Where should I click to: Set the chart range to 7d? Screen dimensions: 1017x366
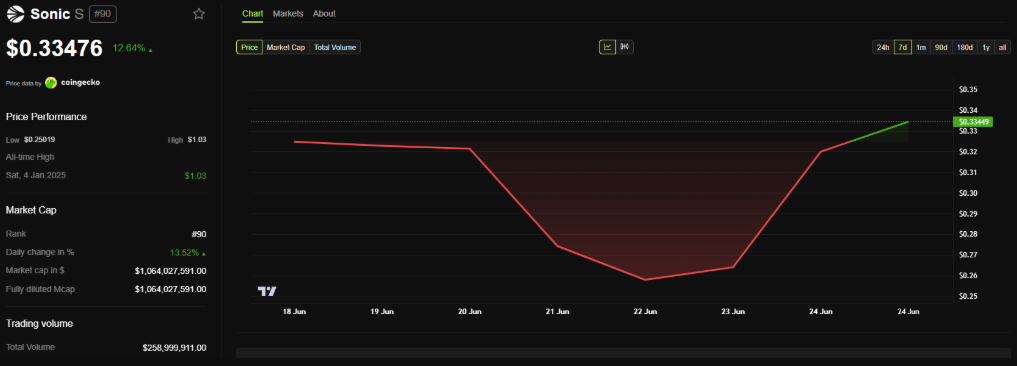(903, 47)
